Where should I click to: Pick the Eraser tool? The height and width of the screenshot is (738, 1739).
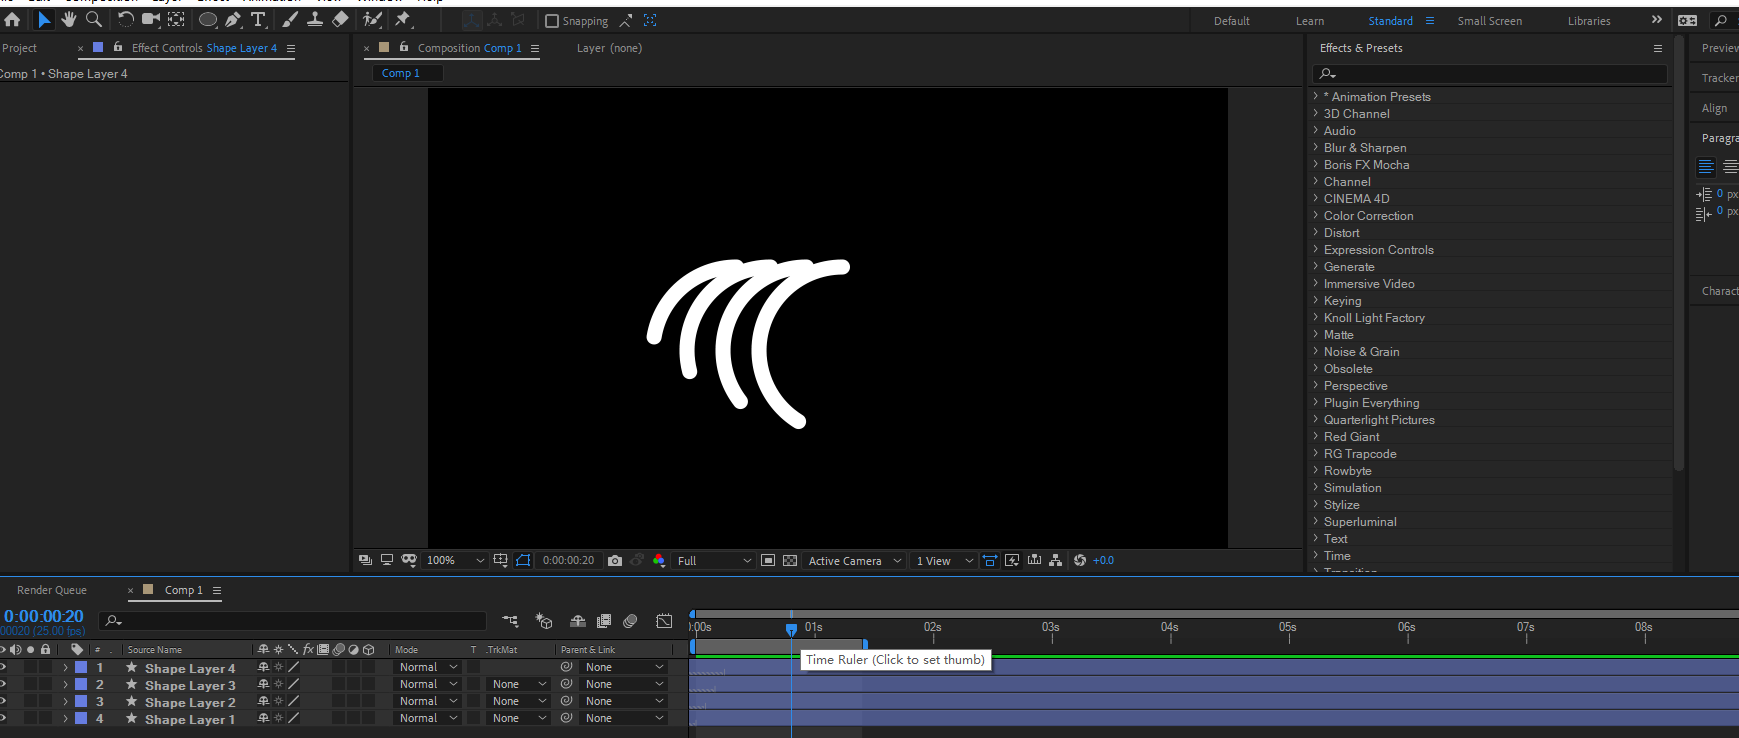340,20
